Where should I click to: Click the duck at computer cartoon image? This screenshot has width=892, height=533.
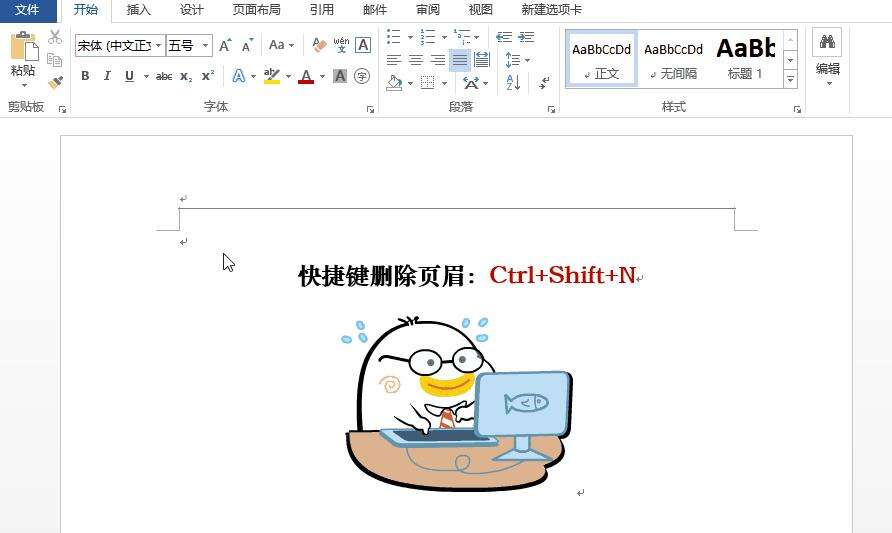[x=456, y=403]
